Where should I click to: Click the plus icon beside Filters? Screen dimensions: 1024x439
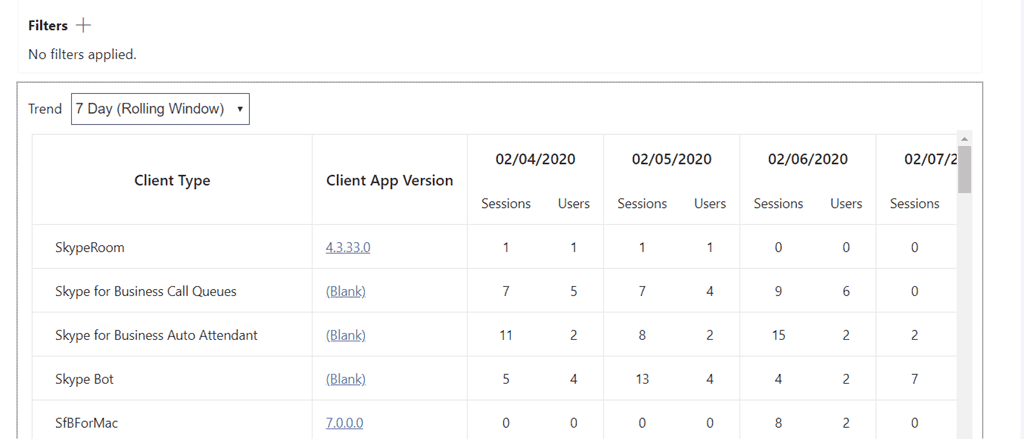click(83, 26)
